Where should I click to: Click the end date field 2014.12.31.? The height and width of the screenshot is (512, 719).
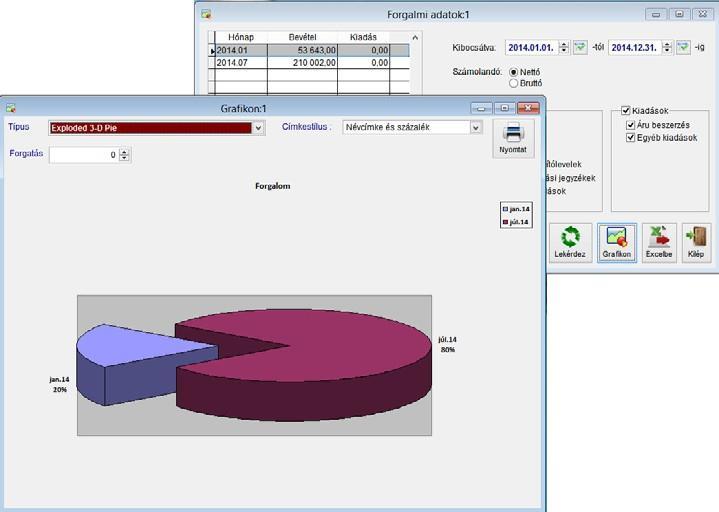point(635,48)
